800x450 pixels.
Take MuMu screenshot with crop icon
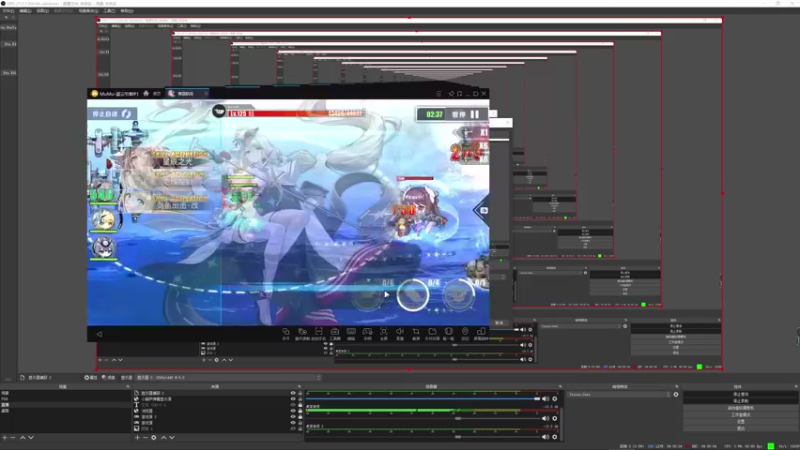[416, 333]
